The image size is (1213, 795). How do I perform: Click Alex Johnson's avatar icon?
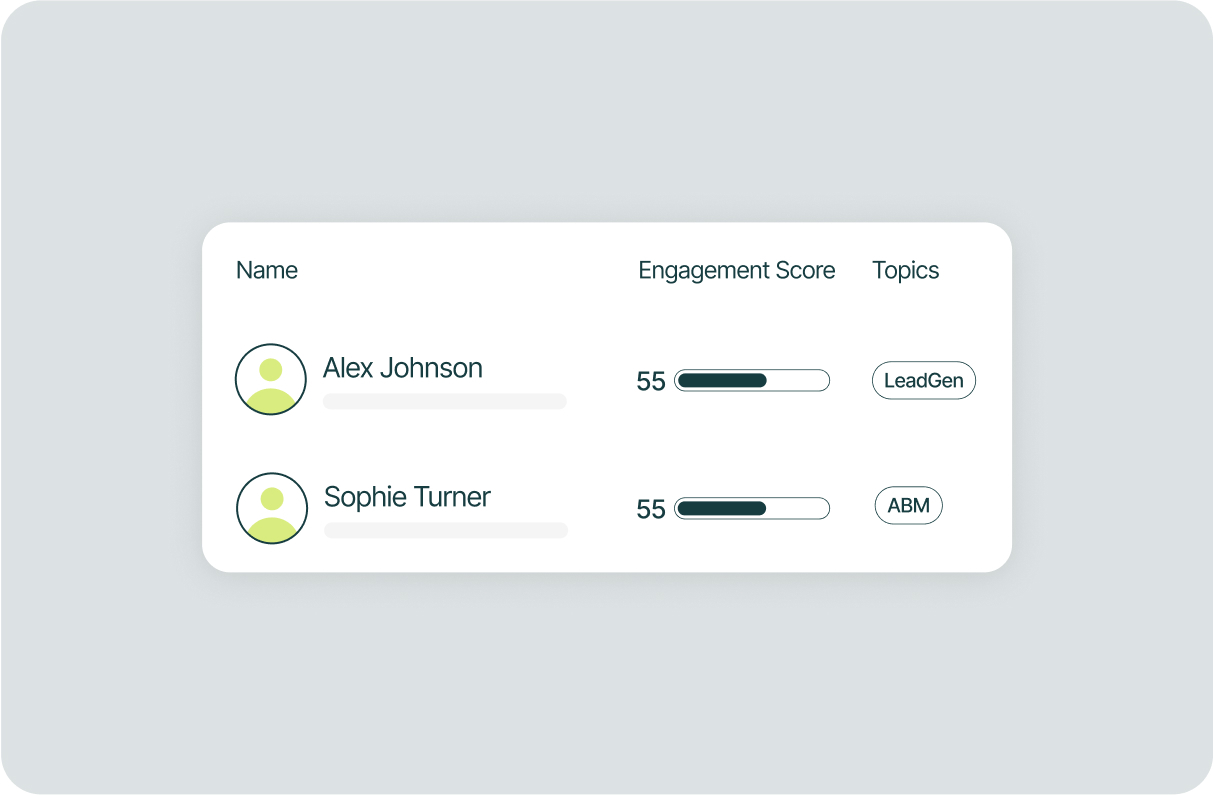[x=270, y=379]
